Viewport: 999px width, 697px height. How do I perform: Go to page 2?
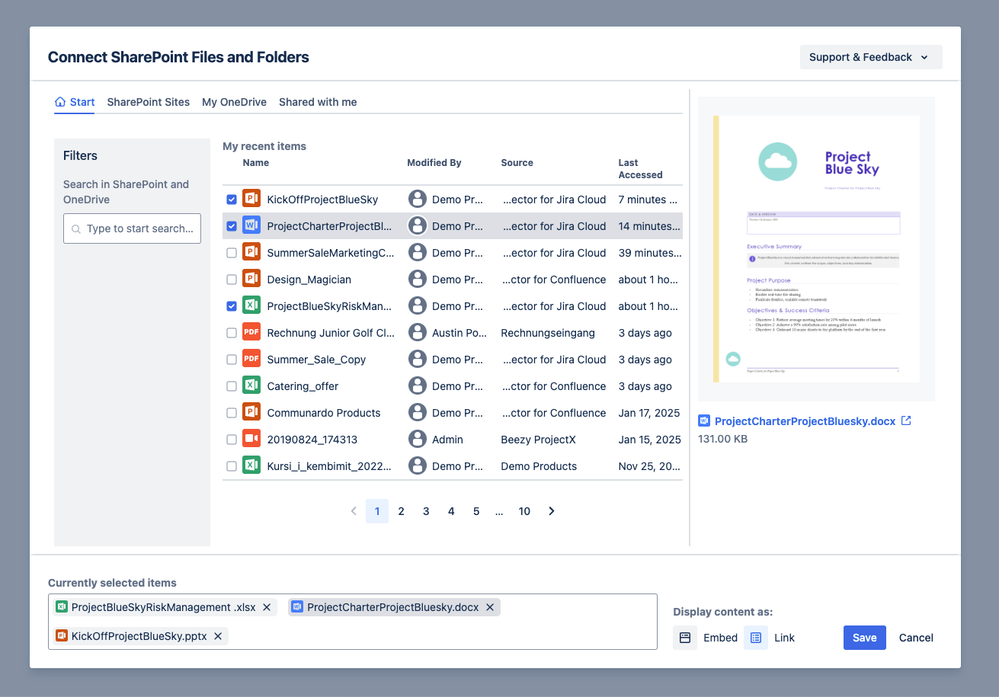click(x=401, y=511)
